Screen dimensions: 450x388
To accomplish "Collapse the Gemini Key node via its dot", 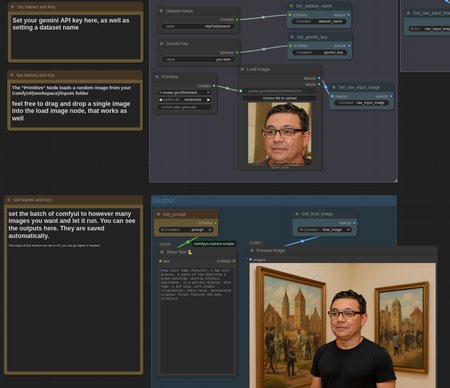I will click(162, 44).
